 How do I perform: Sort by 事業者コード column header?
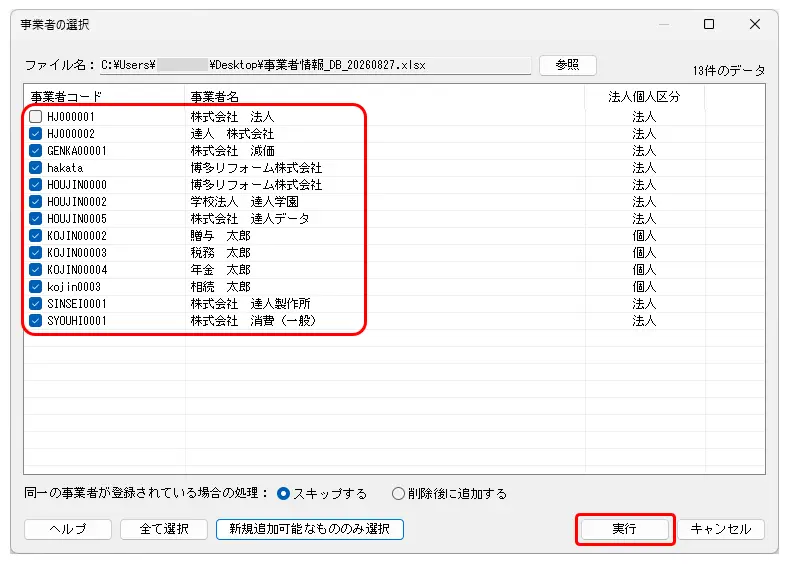[x=104, y=97]
